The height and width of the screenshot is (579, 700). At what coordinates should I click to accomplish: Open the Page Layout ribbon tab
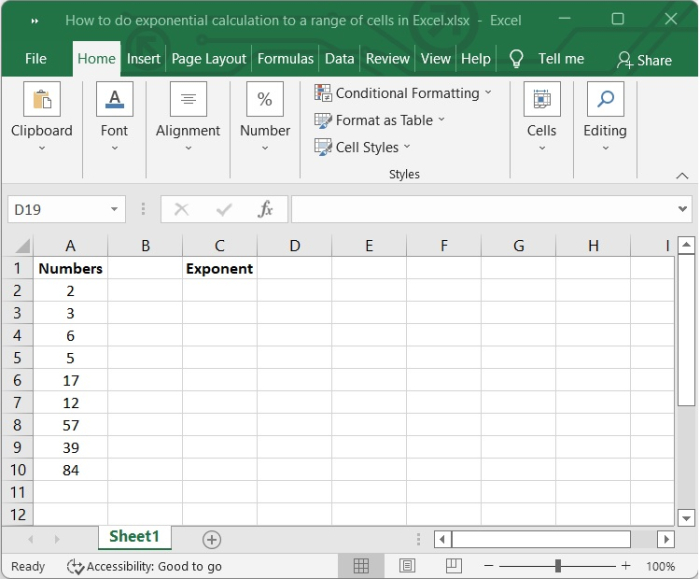coord(208,59)
